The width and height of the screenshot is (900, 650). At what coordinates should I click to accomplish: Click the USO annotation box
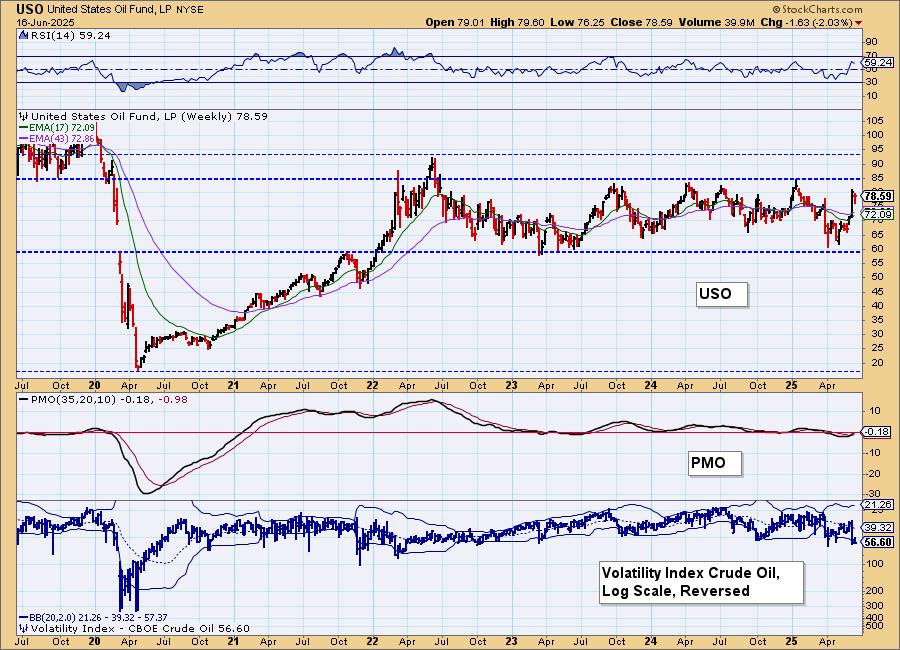click(722, 294)
